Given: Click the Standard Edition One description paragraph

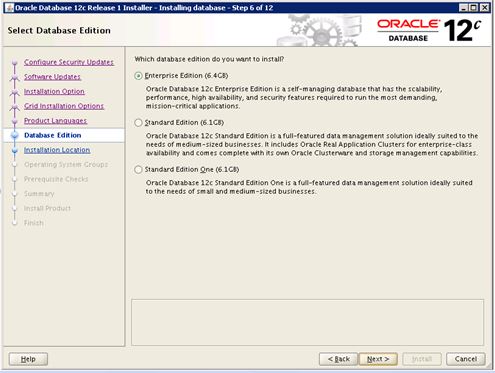Looking at the screenshot, I should 309,187.
